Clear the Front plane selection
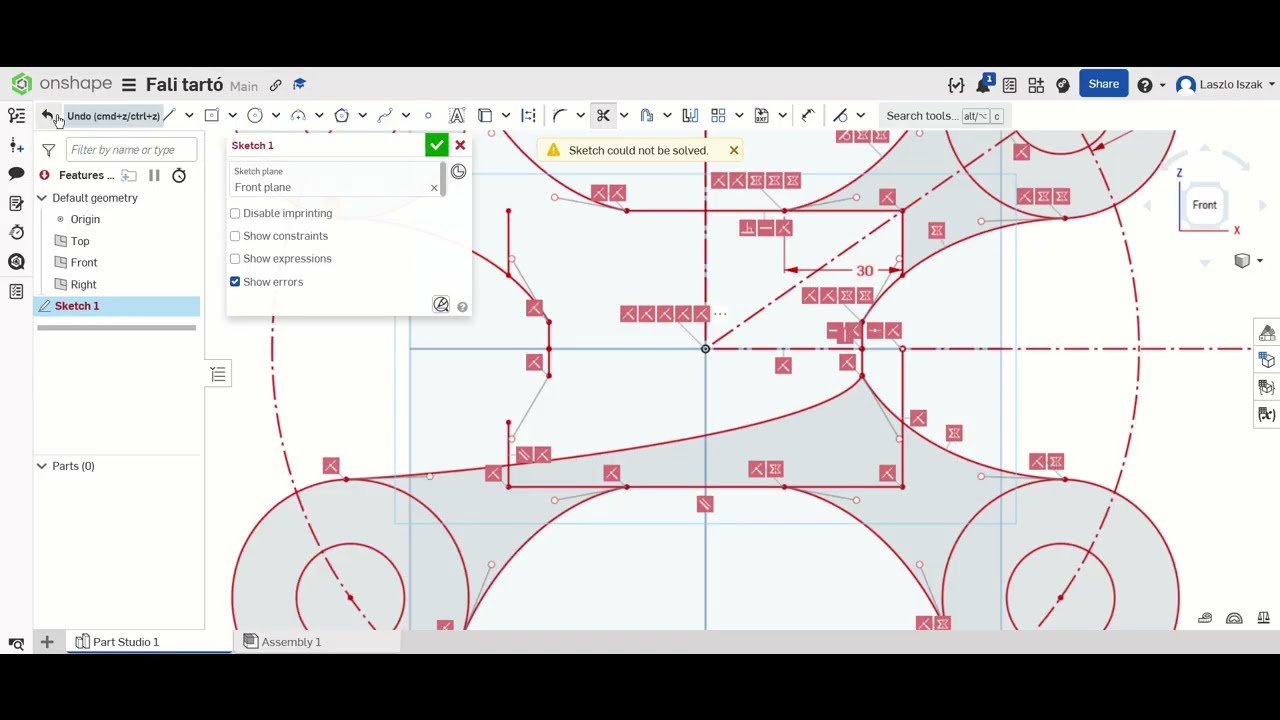This screenshot has width=1280, height=720. [434, 188]
